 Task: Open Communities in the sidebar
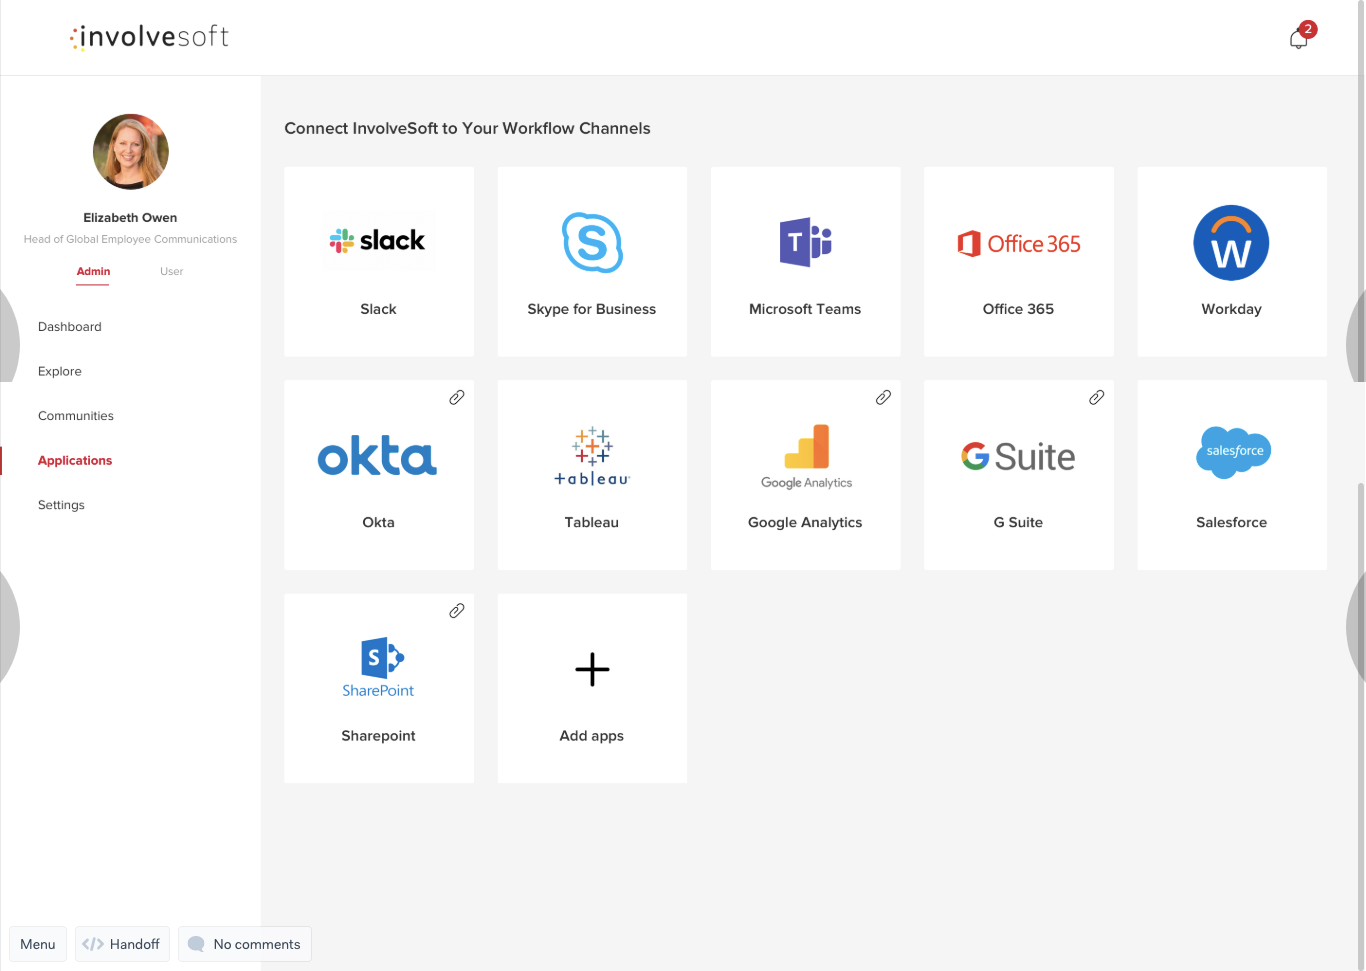(76, 416)
